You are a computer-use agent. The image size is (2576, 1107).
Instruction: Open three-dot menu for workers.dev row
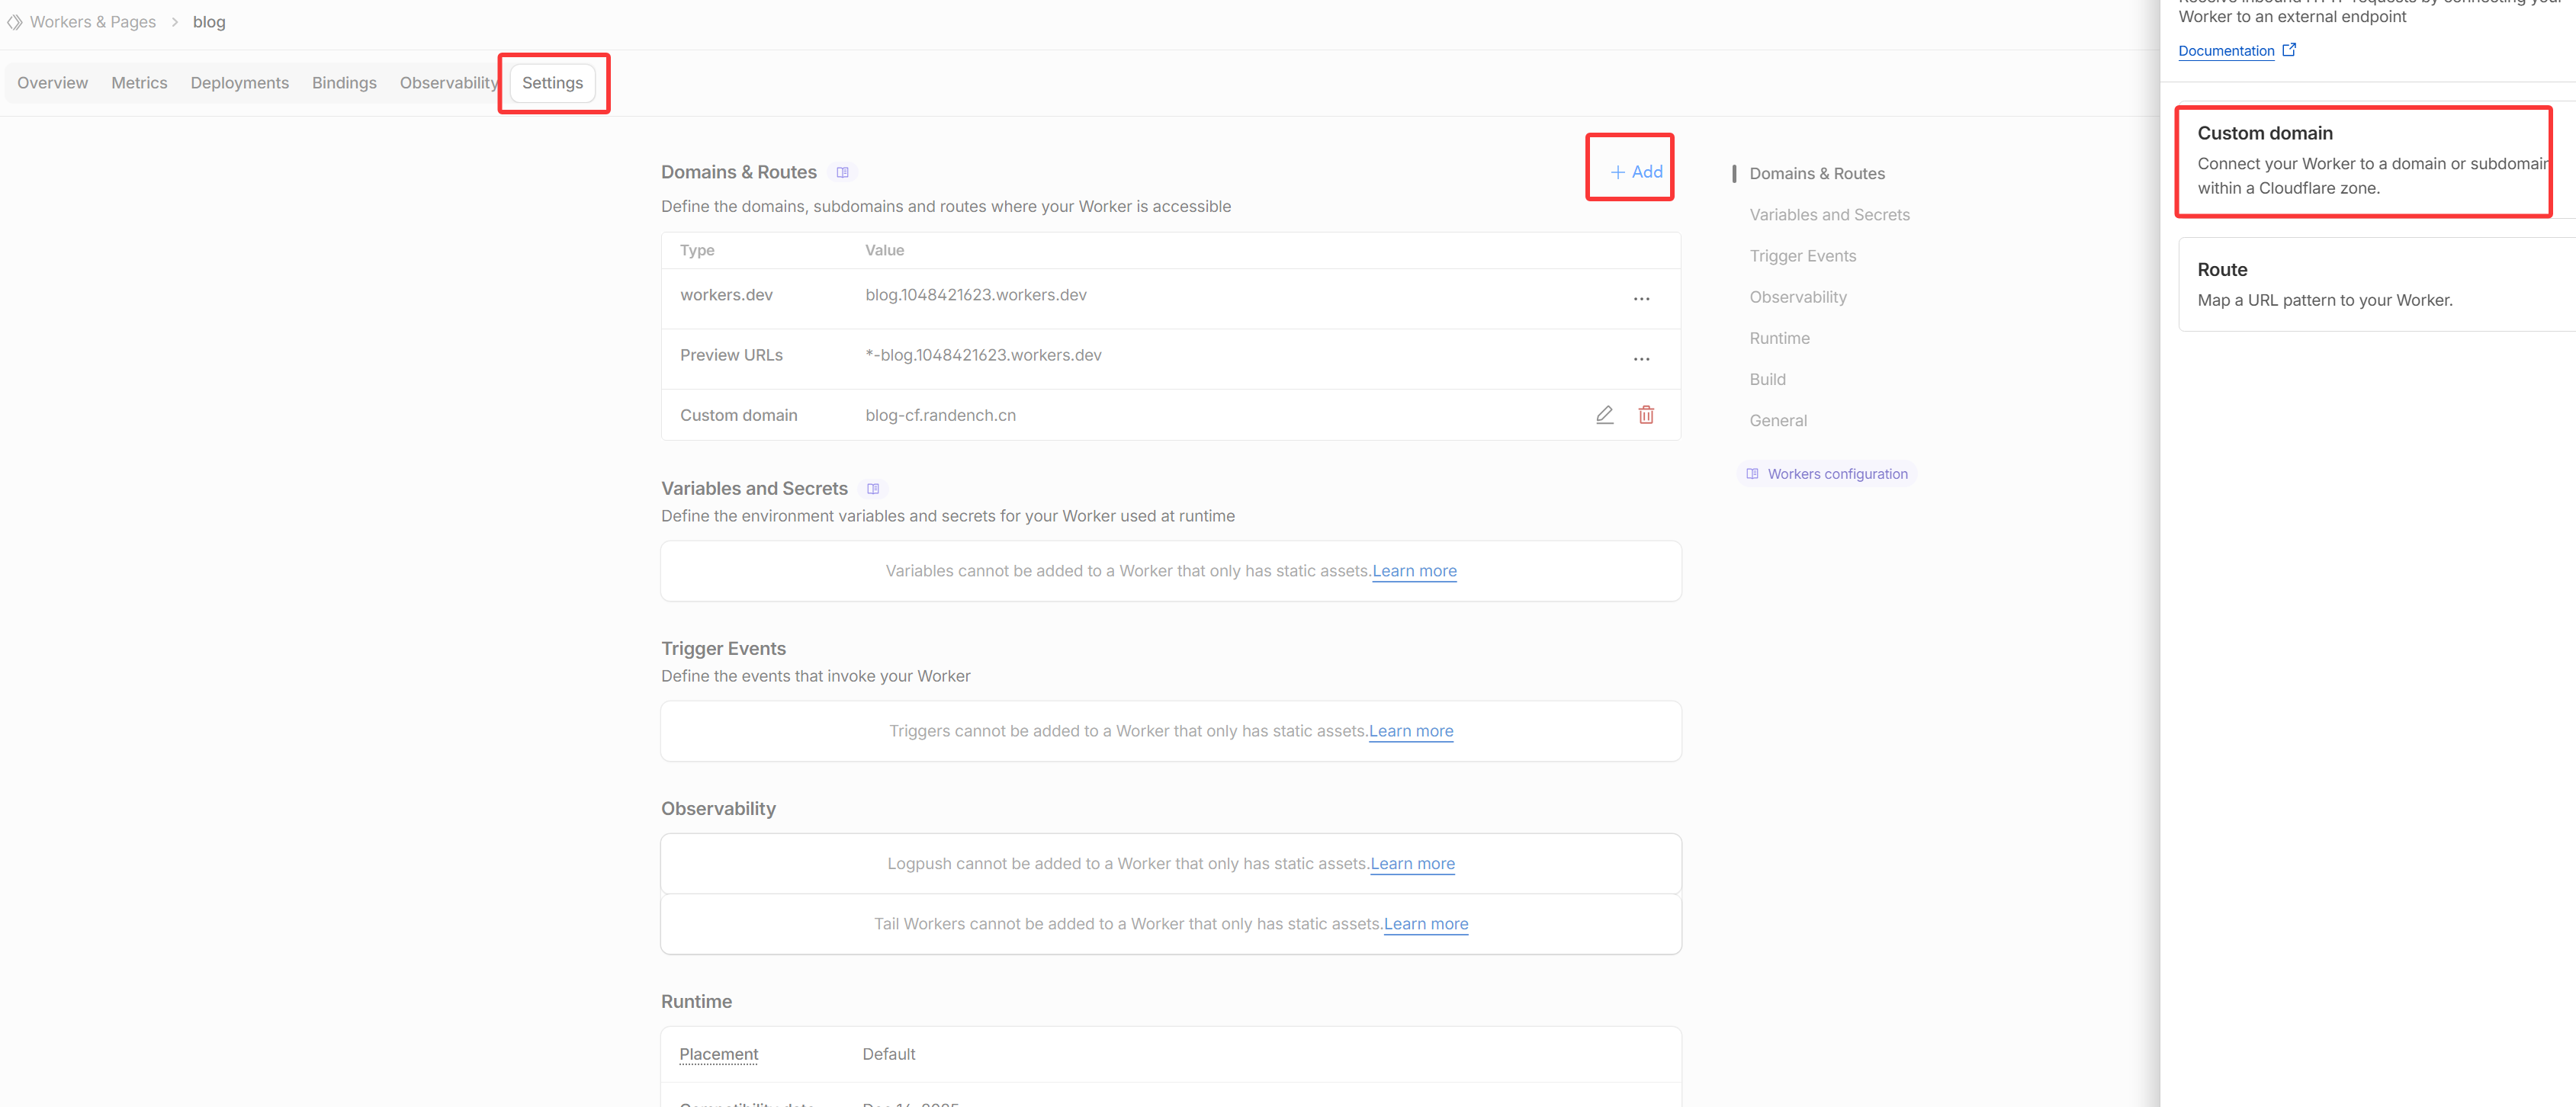[x=1641, y=299]
